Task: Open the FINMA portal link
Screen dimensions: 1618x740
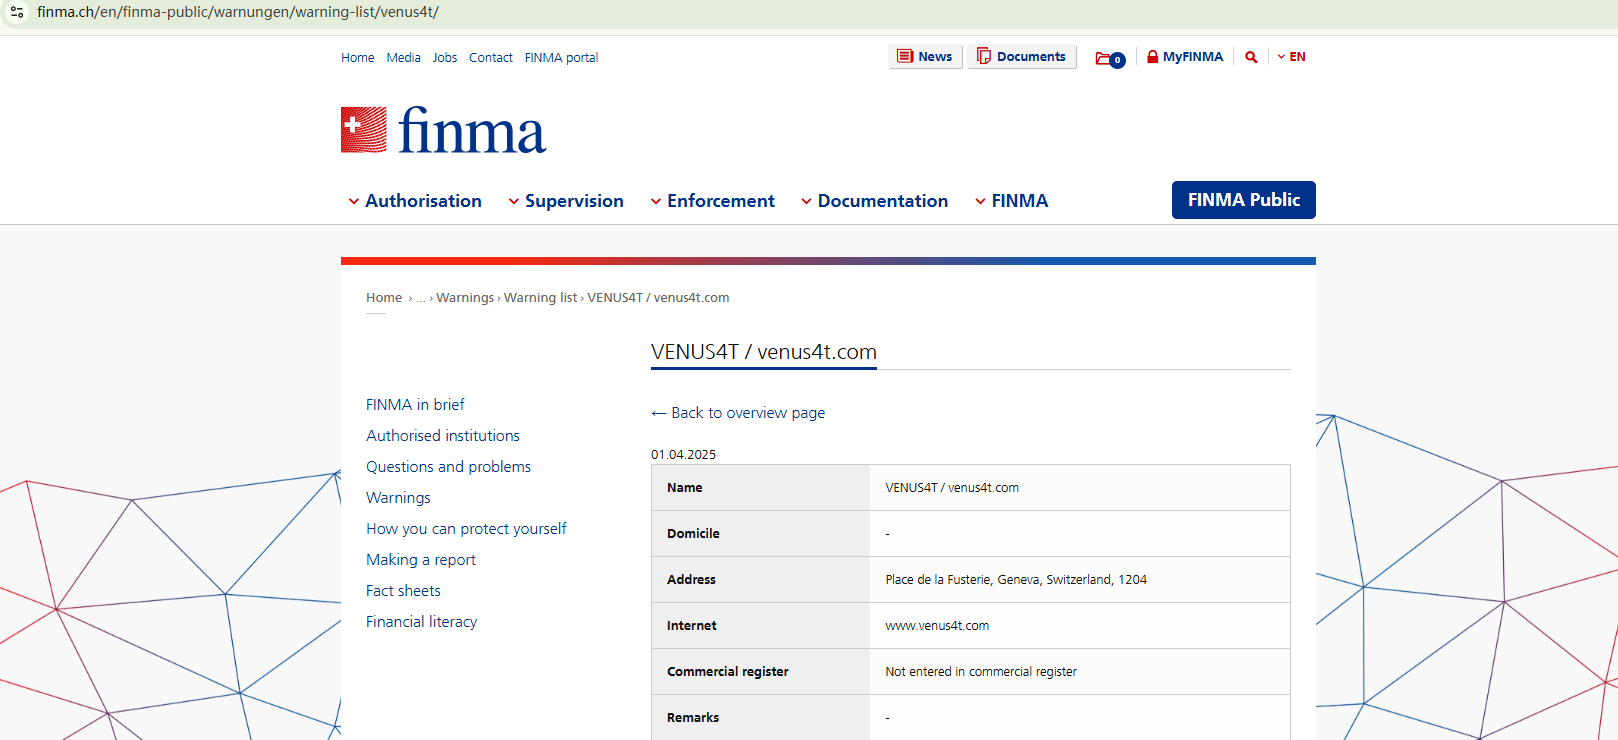Action: click(562, 58)
